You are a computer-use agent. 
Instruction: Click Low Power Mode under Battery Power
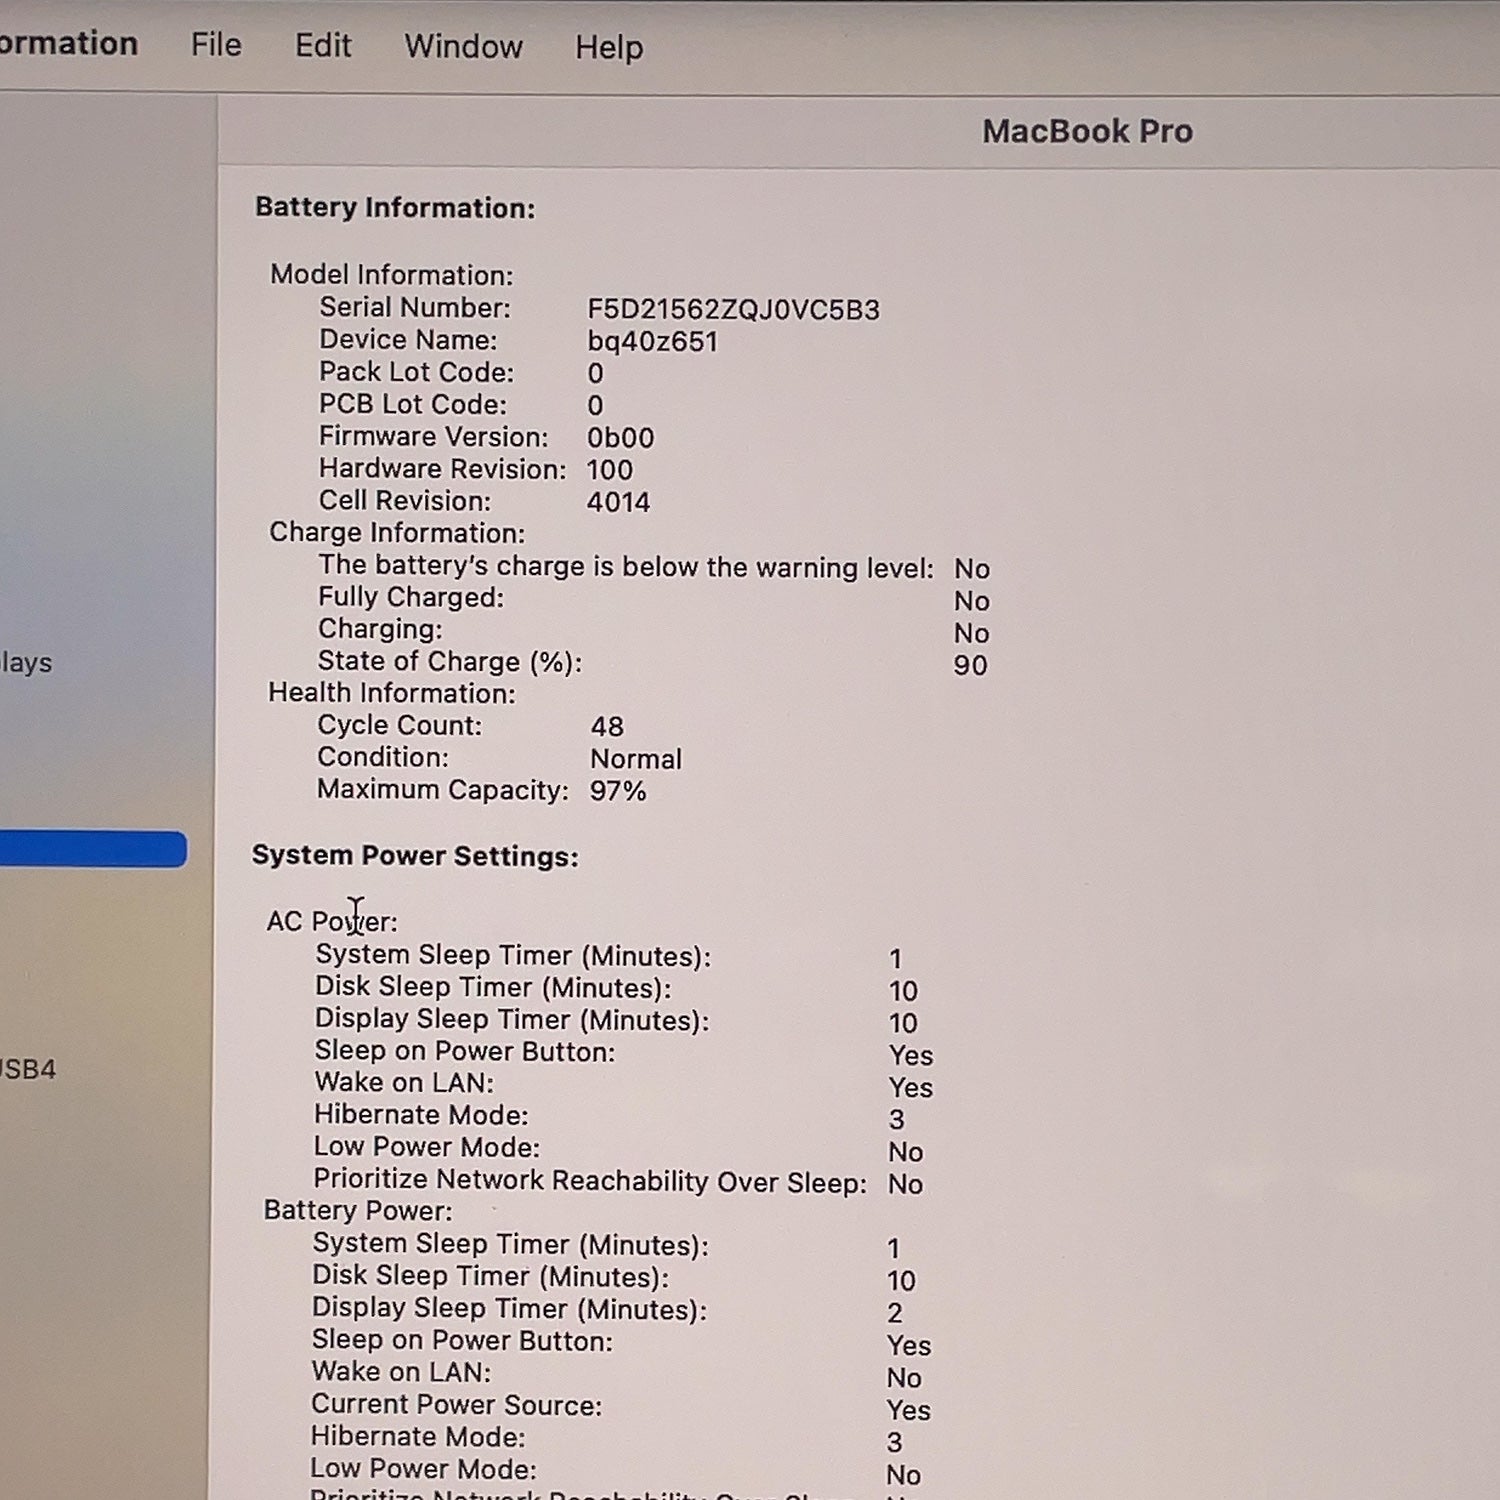[423, 1469]
